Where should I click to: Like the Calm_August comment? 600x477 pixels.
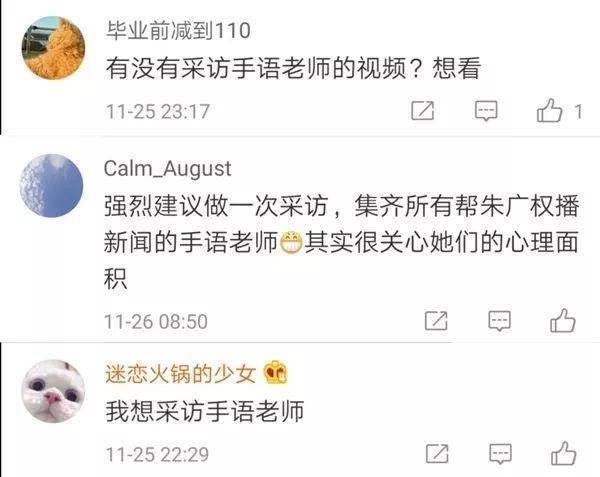[563, 320]
